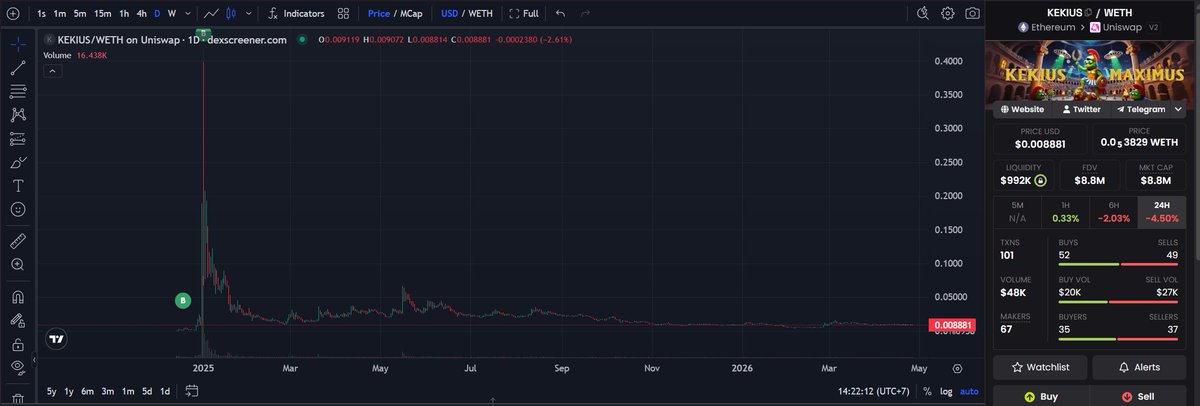
Task: Hide all drawings with eye icon
Action: [17, 367]
